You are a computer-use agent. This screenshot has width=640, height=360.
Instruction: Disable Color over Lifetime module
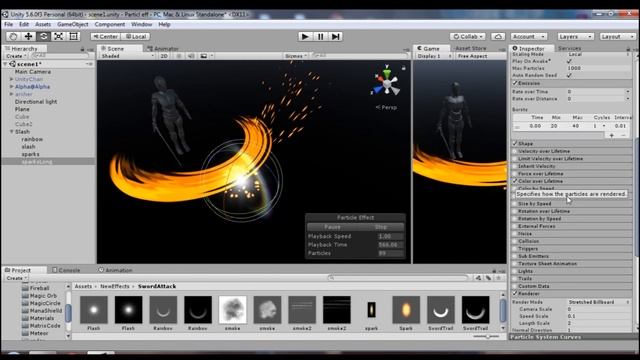[515, 181]
